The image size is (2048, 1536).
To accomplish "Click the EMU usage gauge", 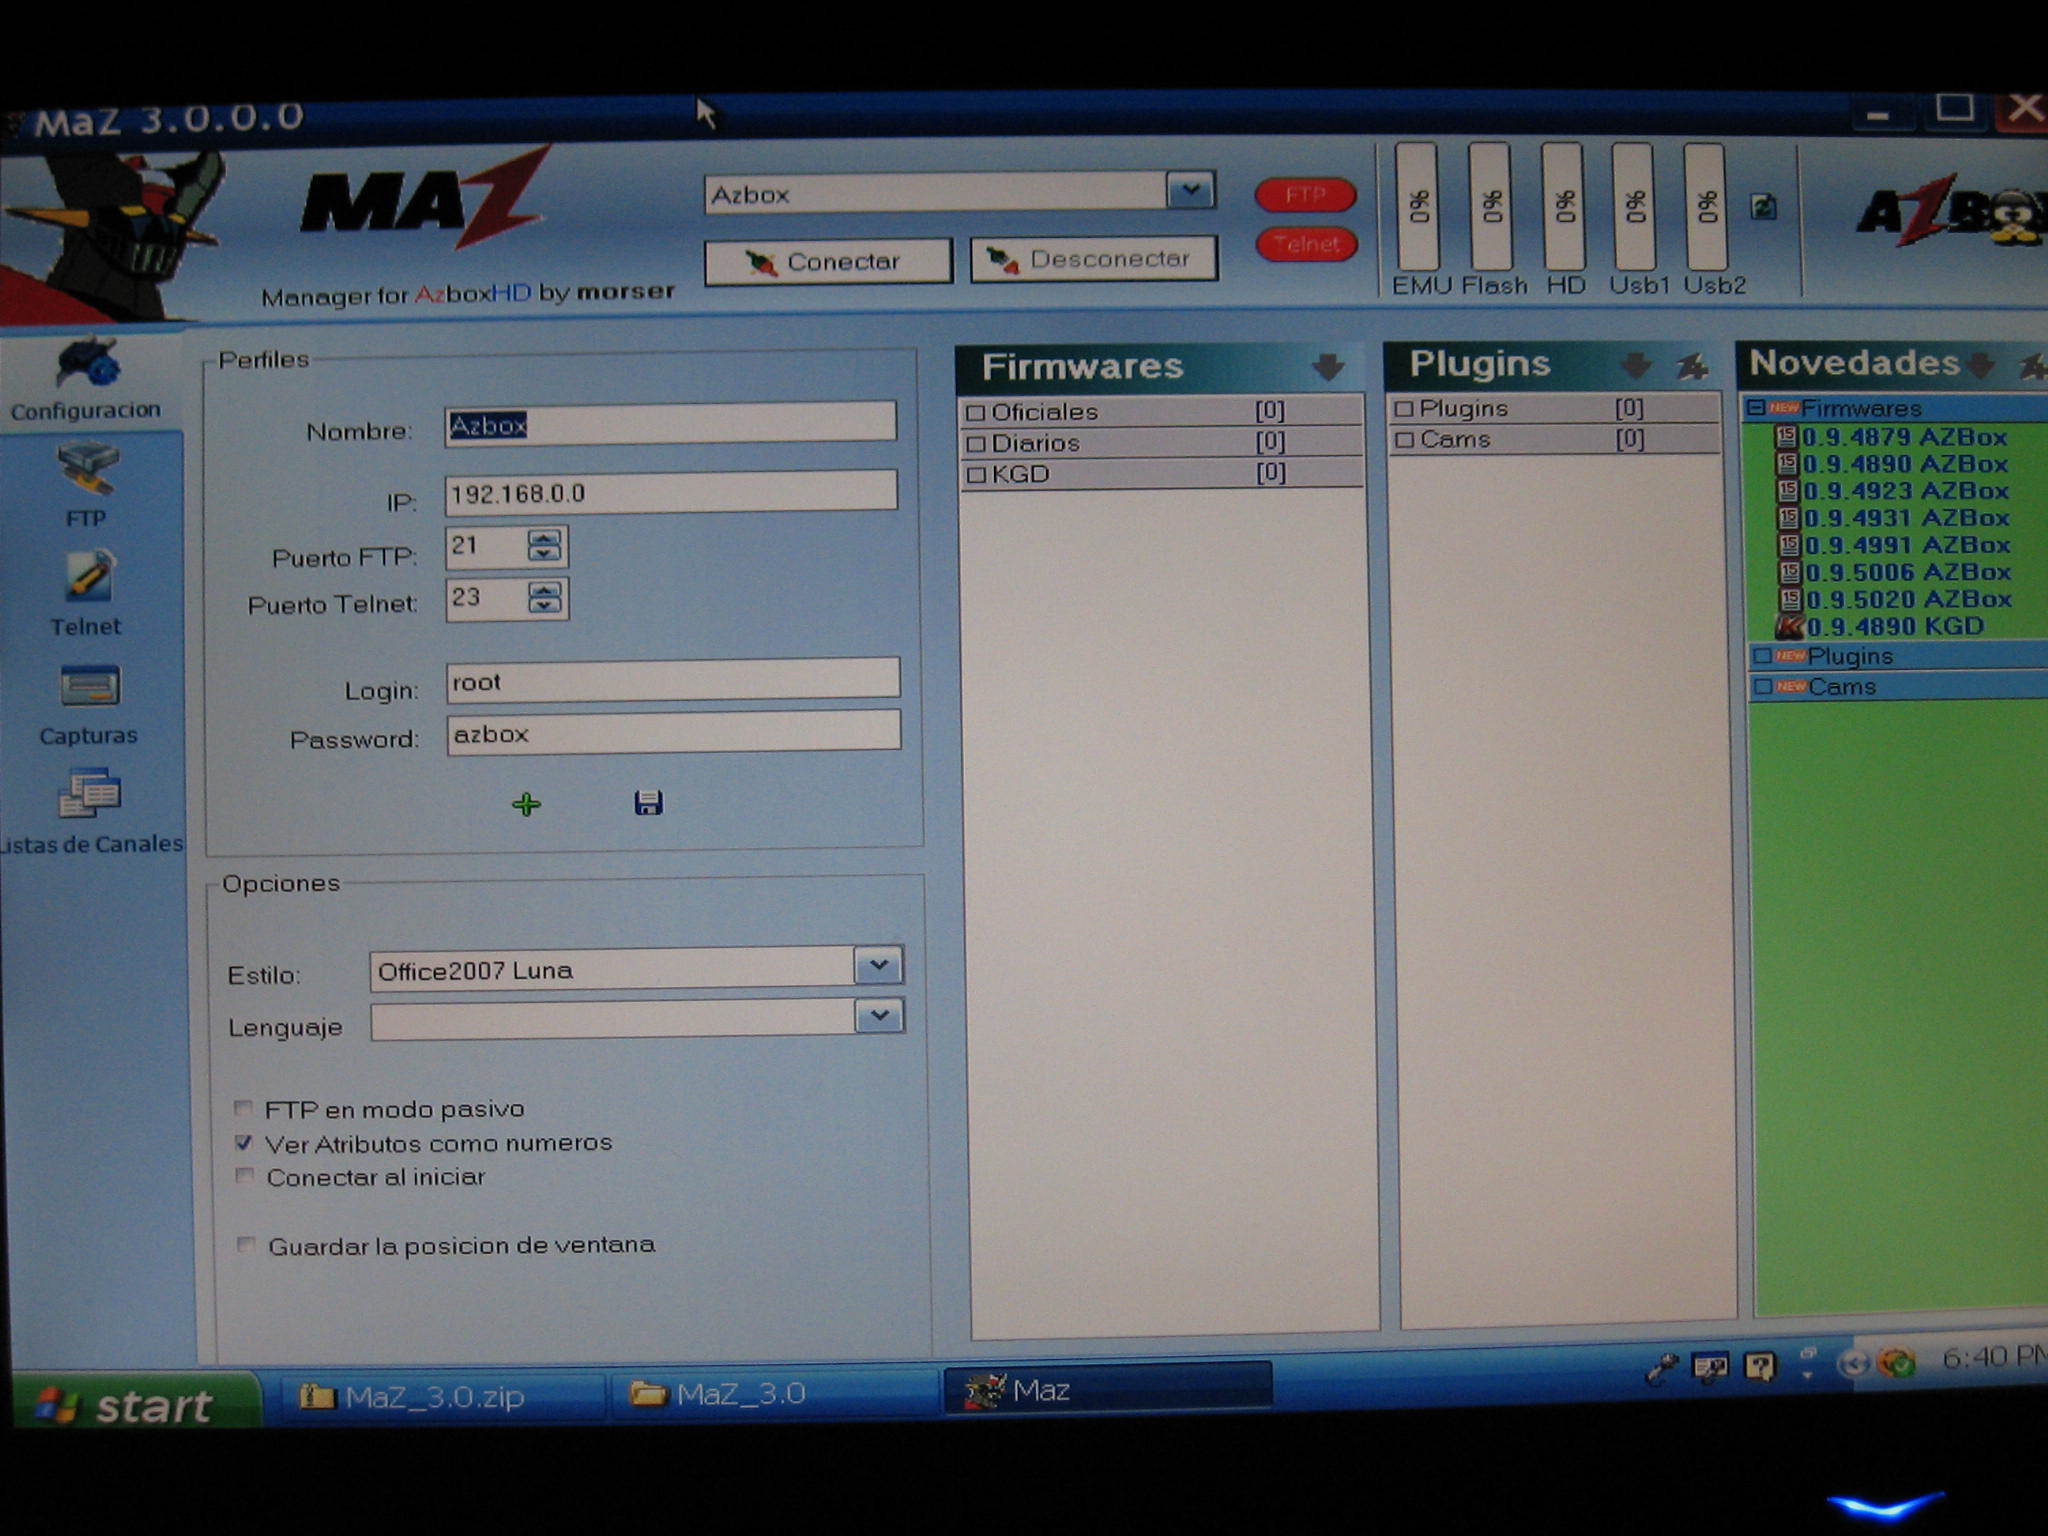I will 1417,206.
